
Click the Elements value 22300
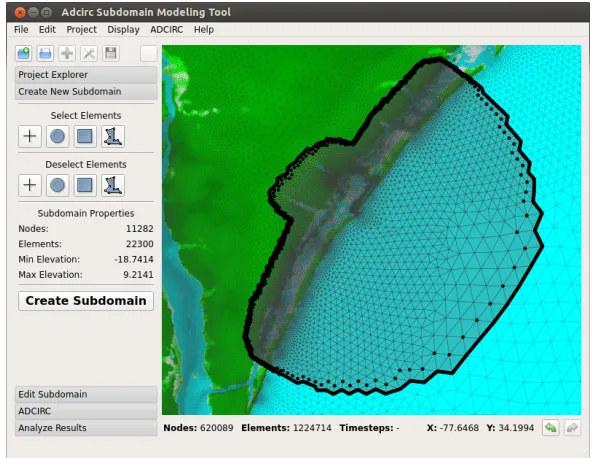139,244
